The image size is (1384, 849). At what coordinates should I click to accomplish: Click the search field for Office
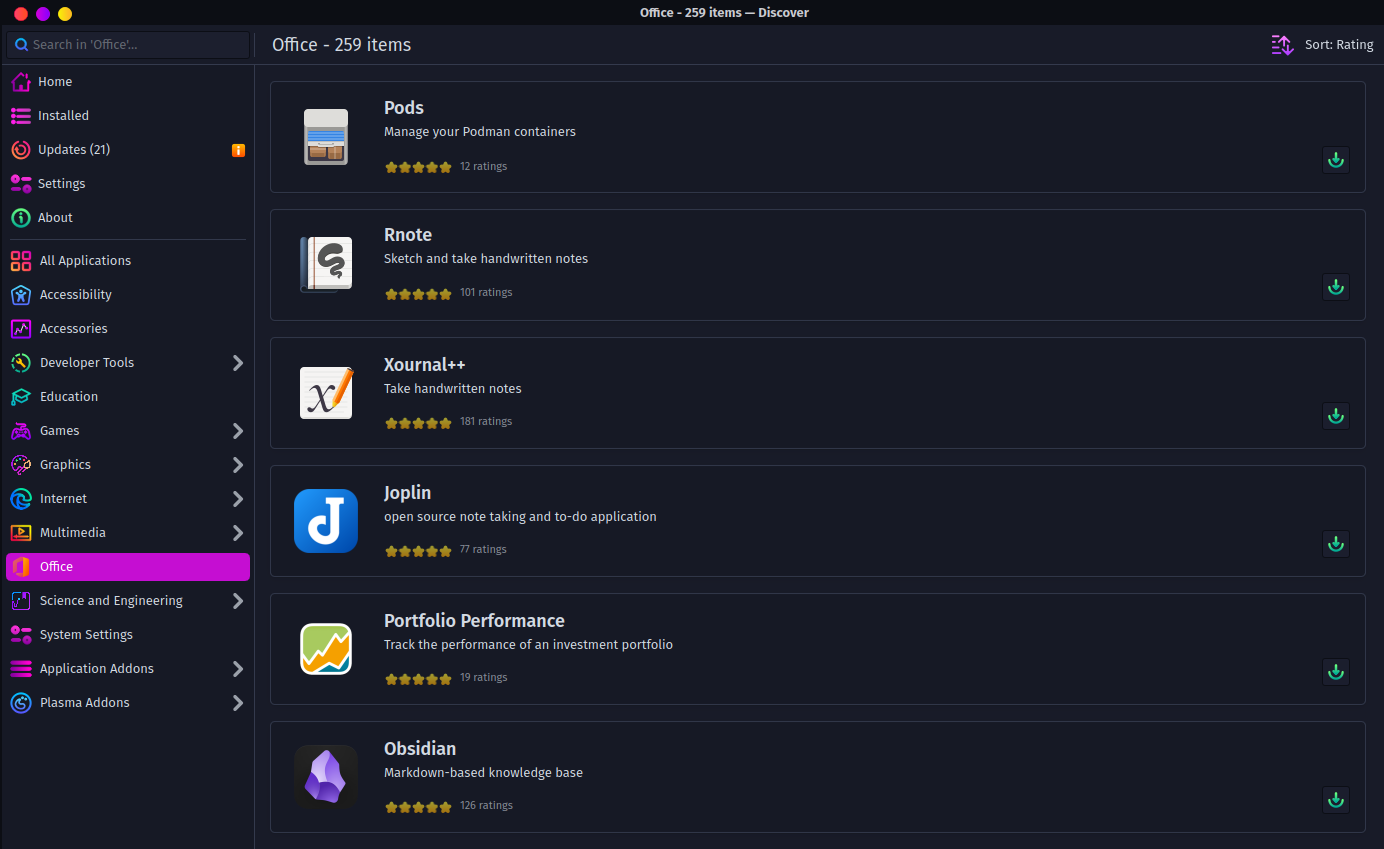click(x=128, y=45)
